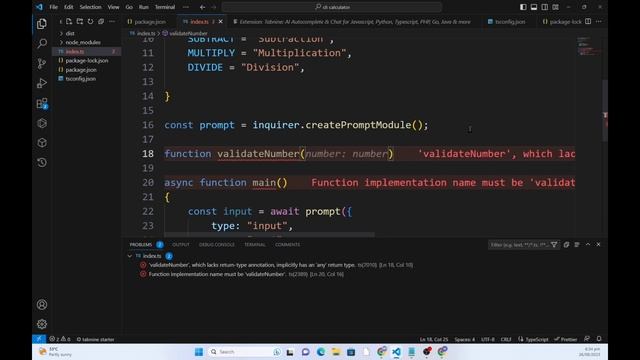Open the Explorer view in activity bar
This screenshot has height=360, width=640.
42,24
